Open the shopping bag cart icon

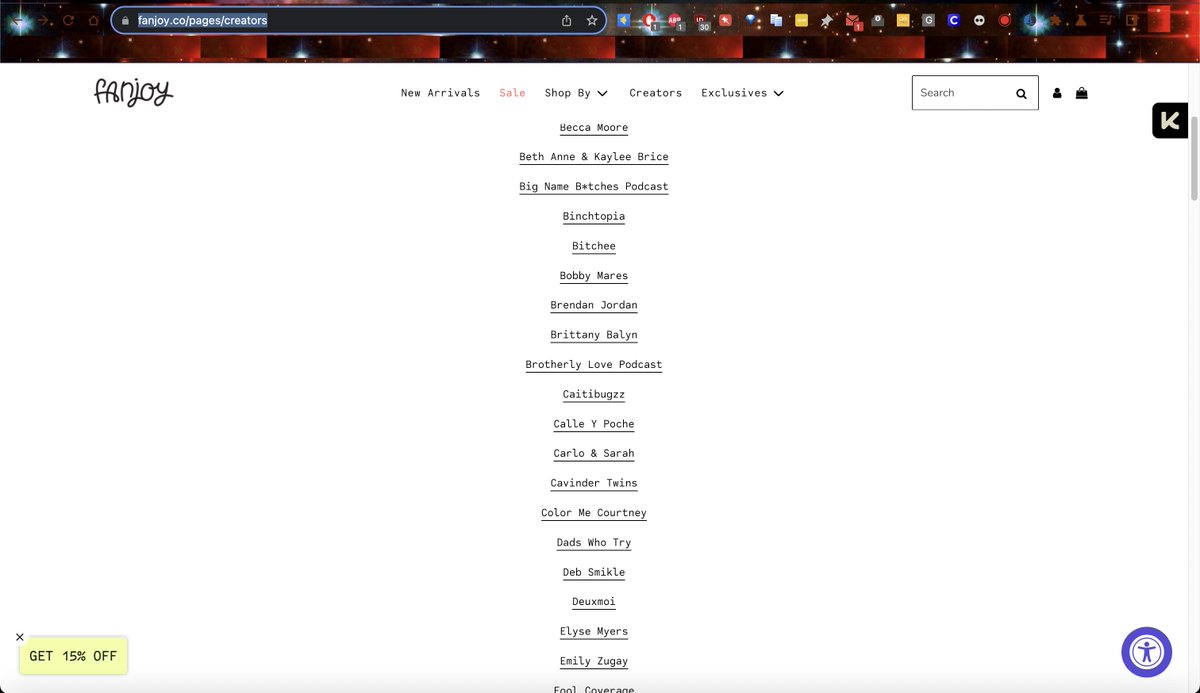[x=1082, y=93]
